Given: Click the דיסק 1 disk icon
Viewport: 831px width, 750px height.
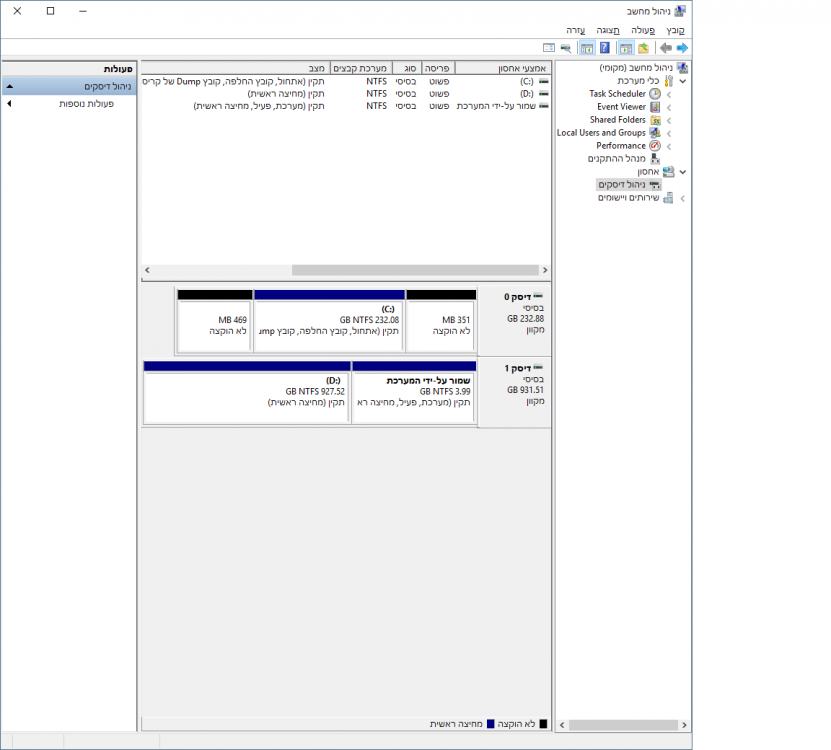Looking at the screenshot, I should click(538, 367).
